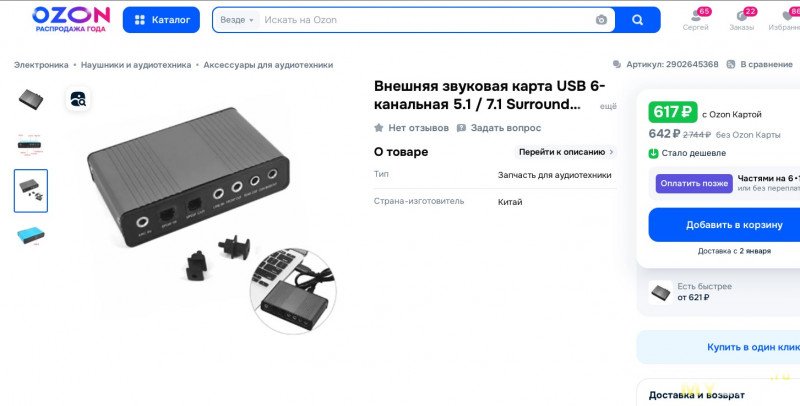Open the Сергей profile icon
The width and height of the screenshot is (800, 406).
[696, 16]
